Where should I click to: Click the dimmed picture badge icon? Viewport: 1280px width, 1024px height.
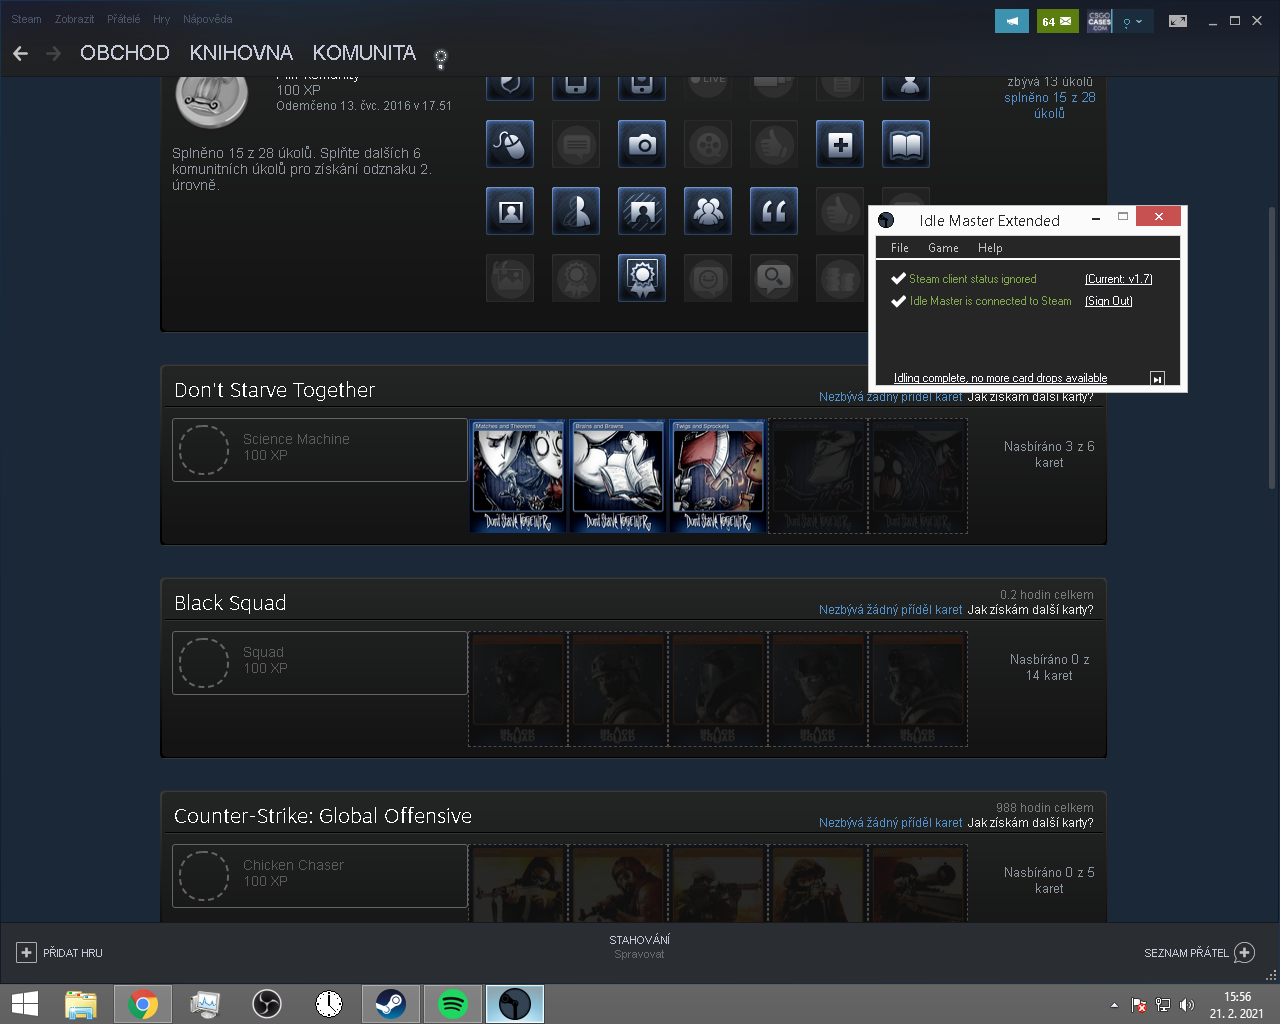(510, 277)
